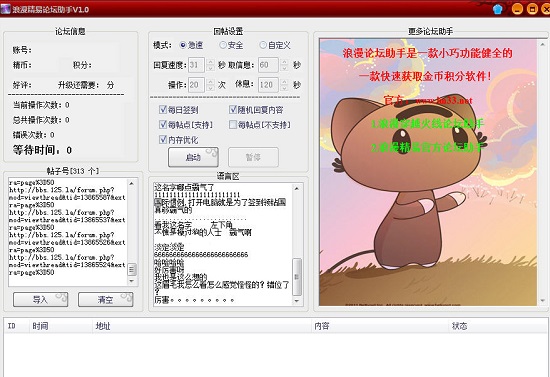The height and width of the screenshot is (377, 550).
Task: Click the 帖子号 list scrollbar thumb
Action: click(x=132, y=269)
